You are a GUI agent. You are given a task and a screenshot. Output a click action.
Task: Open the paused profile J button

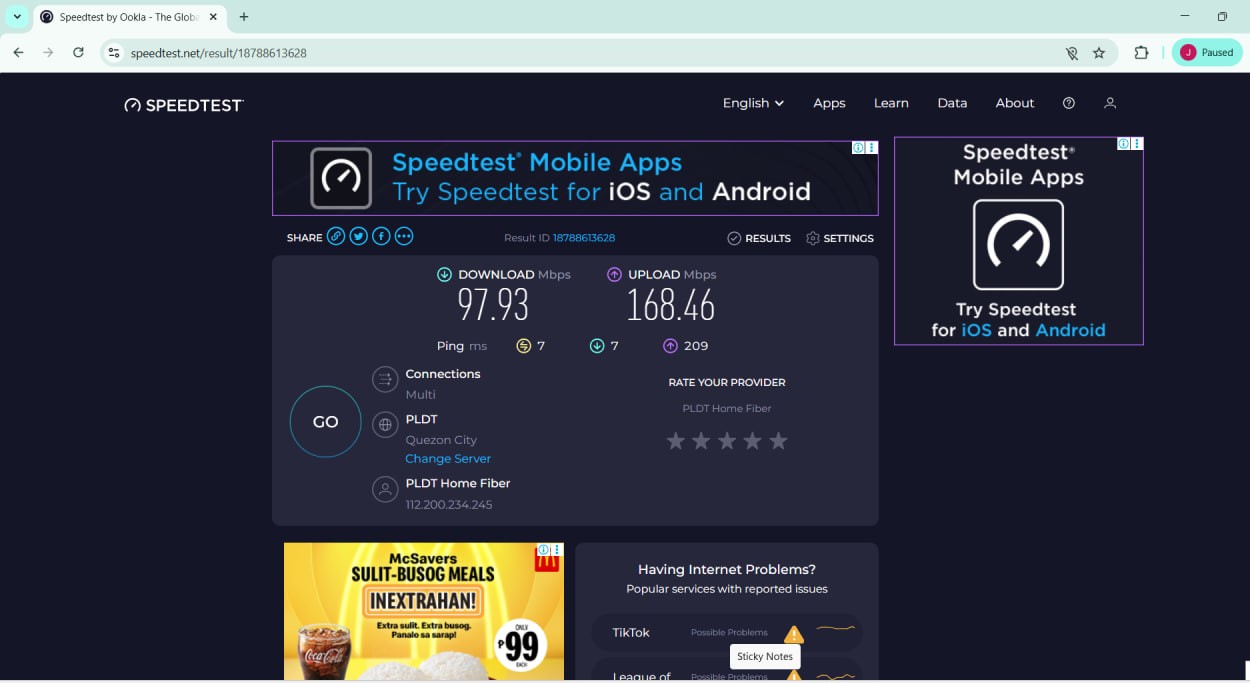coord(1207,53)
